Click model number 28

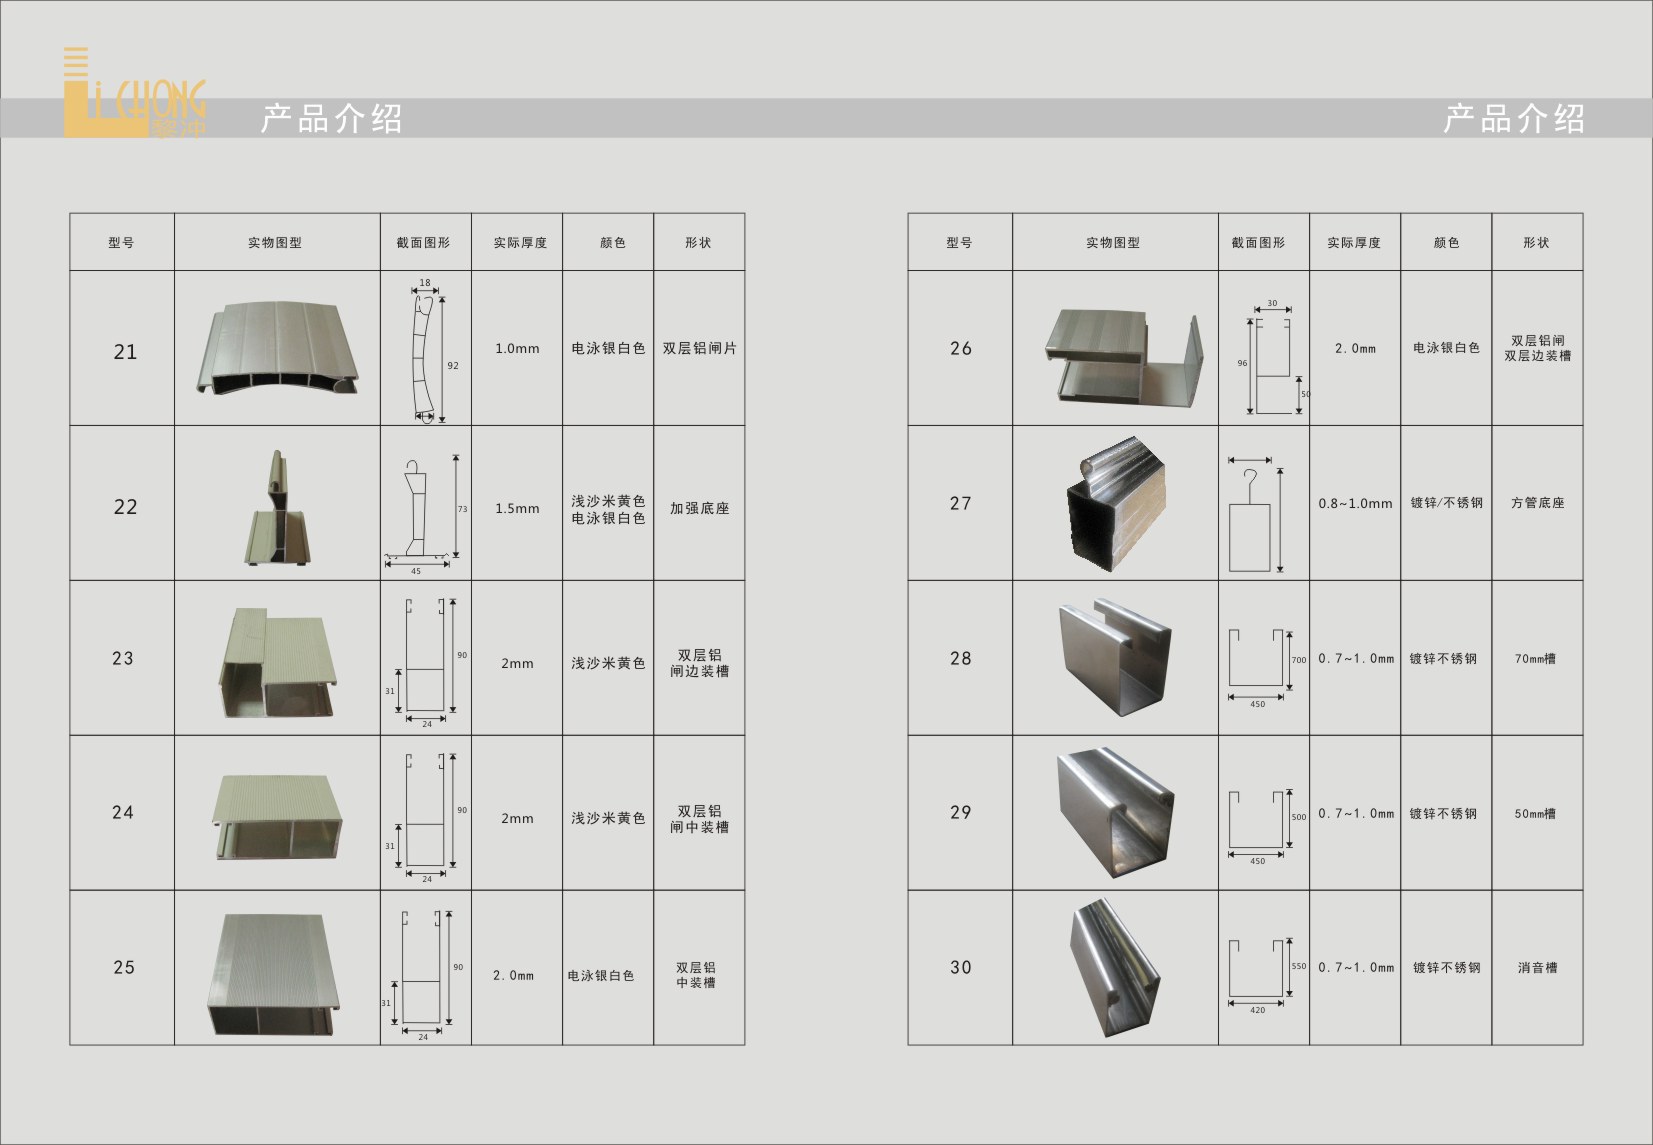pos(961,658)
